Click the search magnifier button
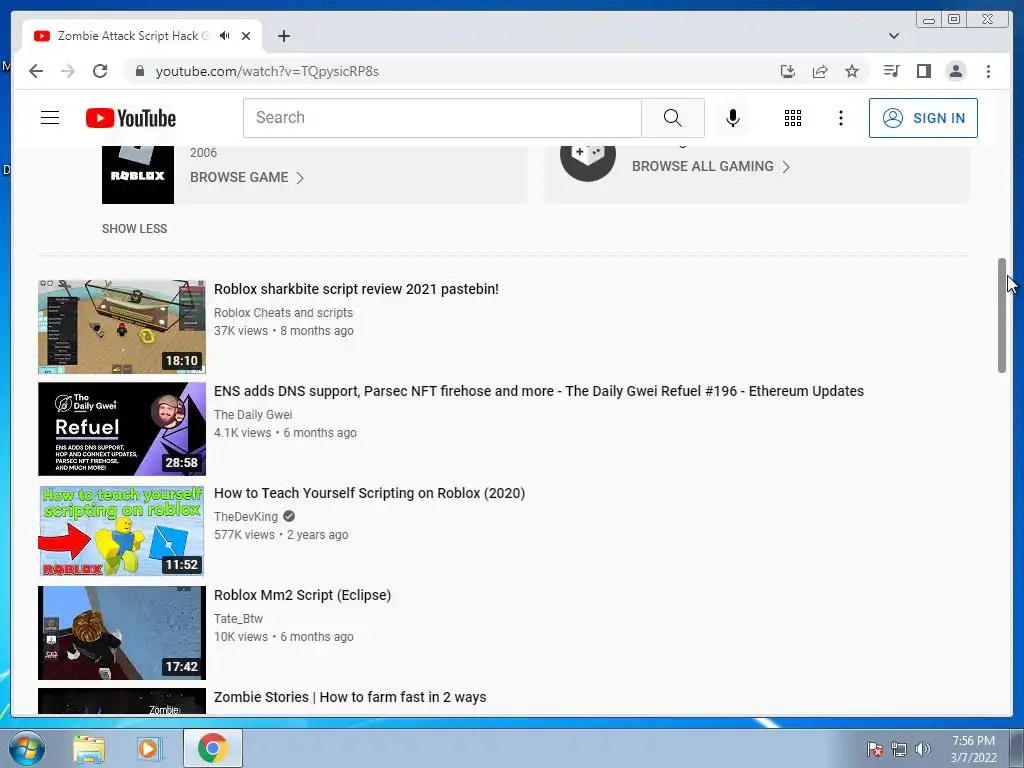1024x768 pixels. 673,118
